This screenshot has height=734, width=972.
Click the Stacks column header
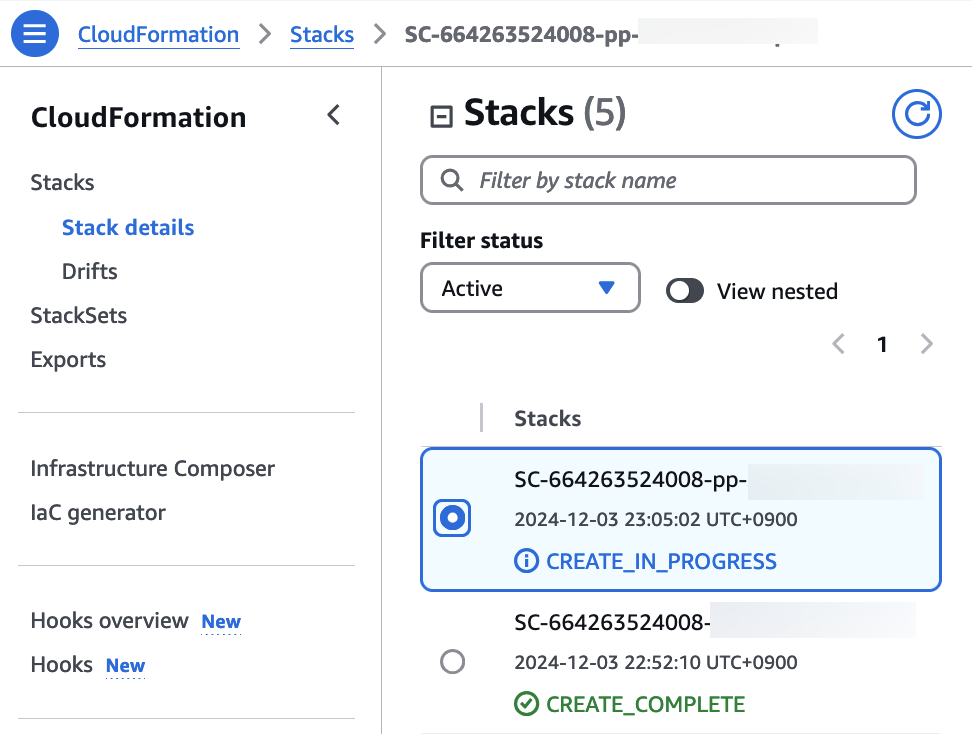(x=548, y=418)
